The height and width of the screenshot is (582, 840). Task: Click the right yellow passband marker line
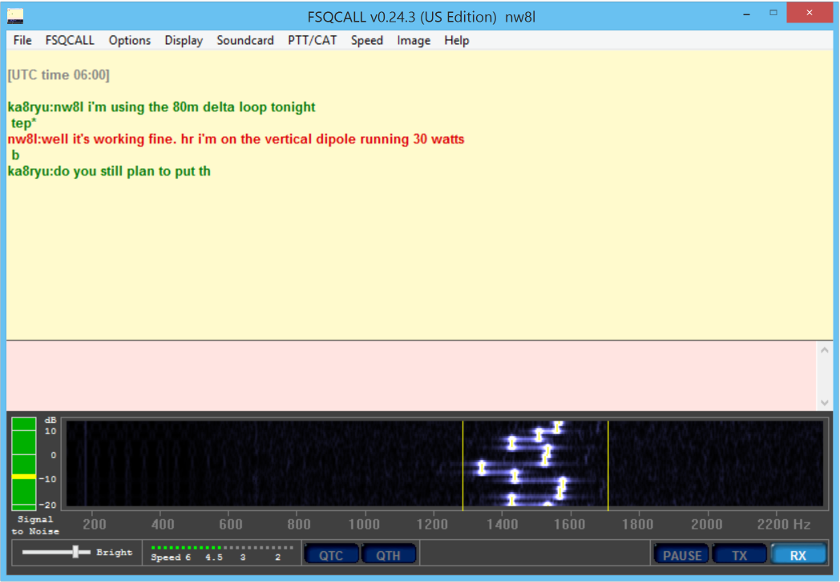pos(608,465)
